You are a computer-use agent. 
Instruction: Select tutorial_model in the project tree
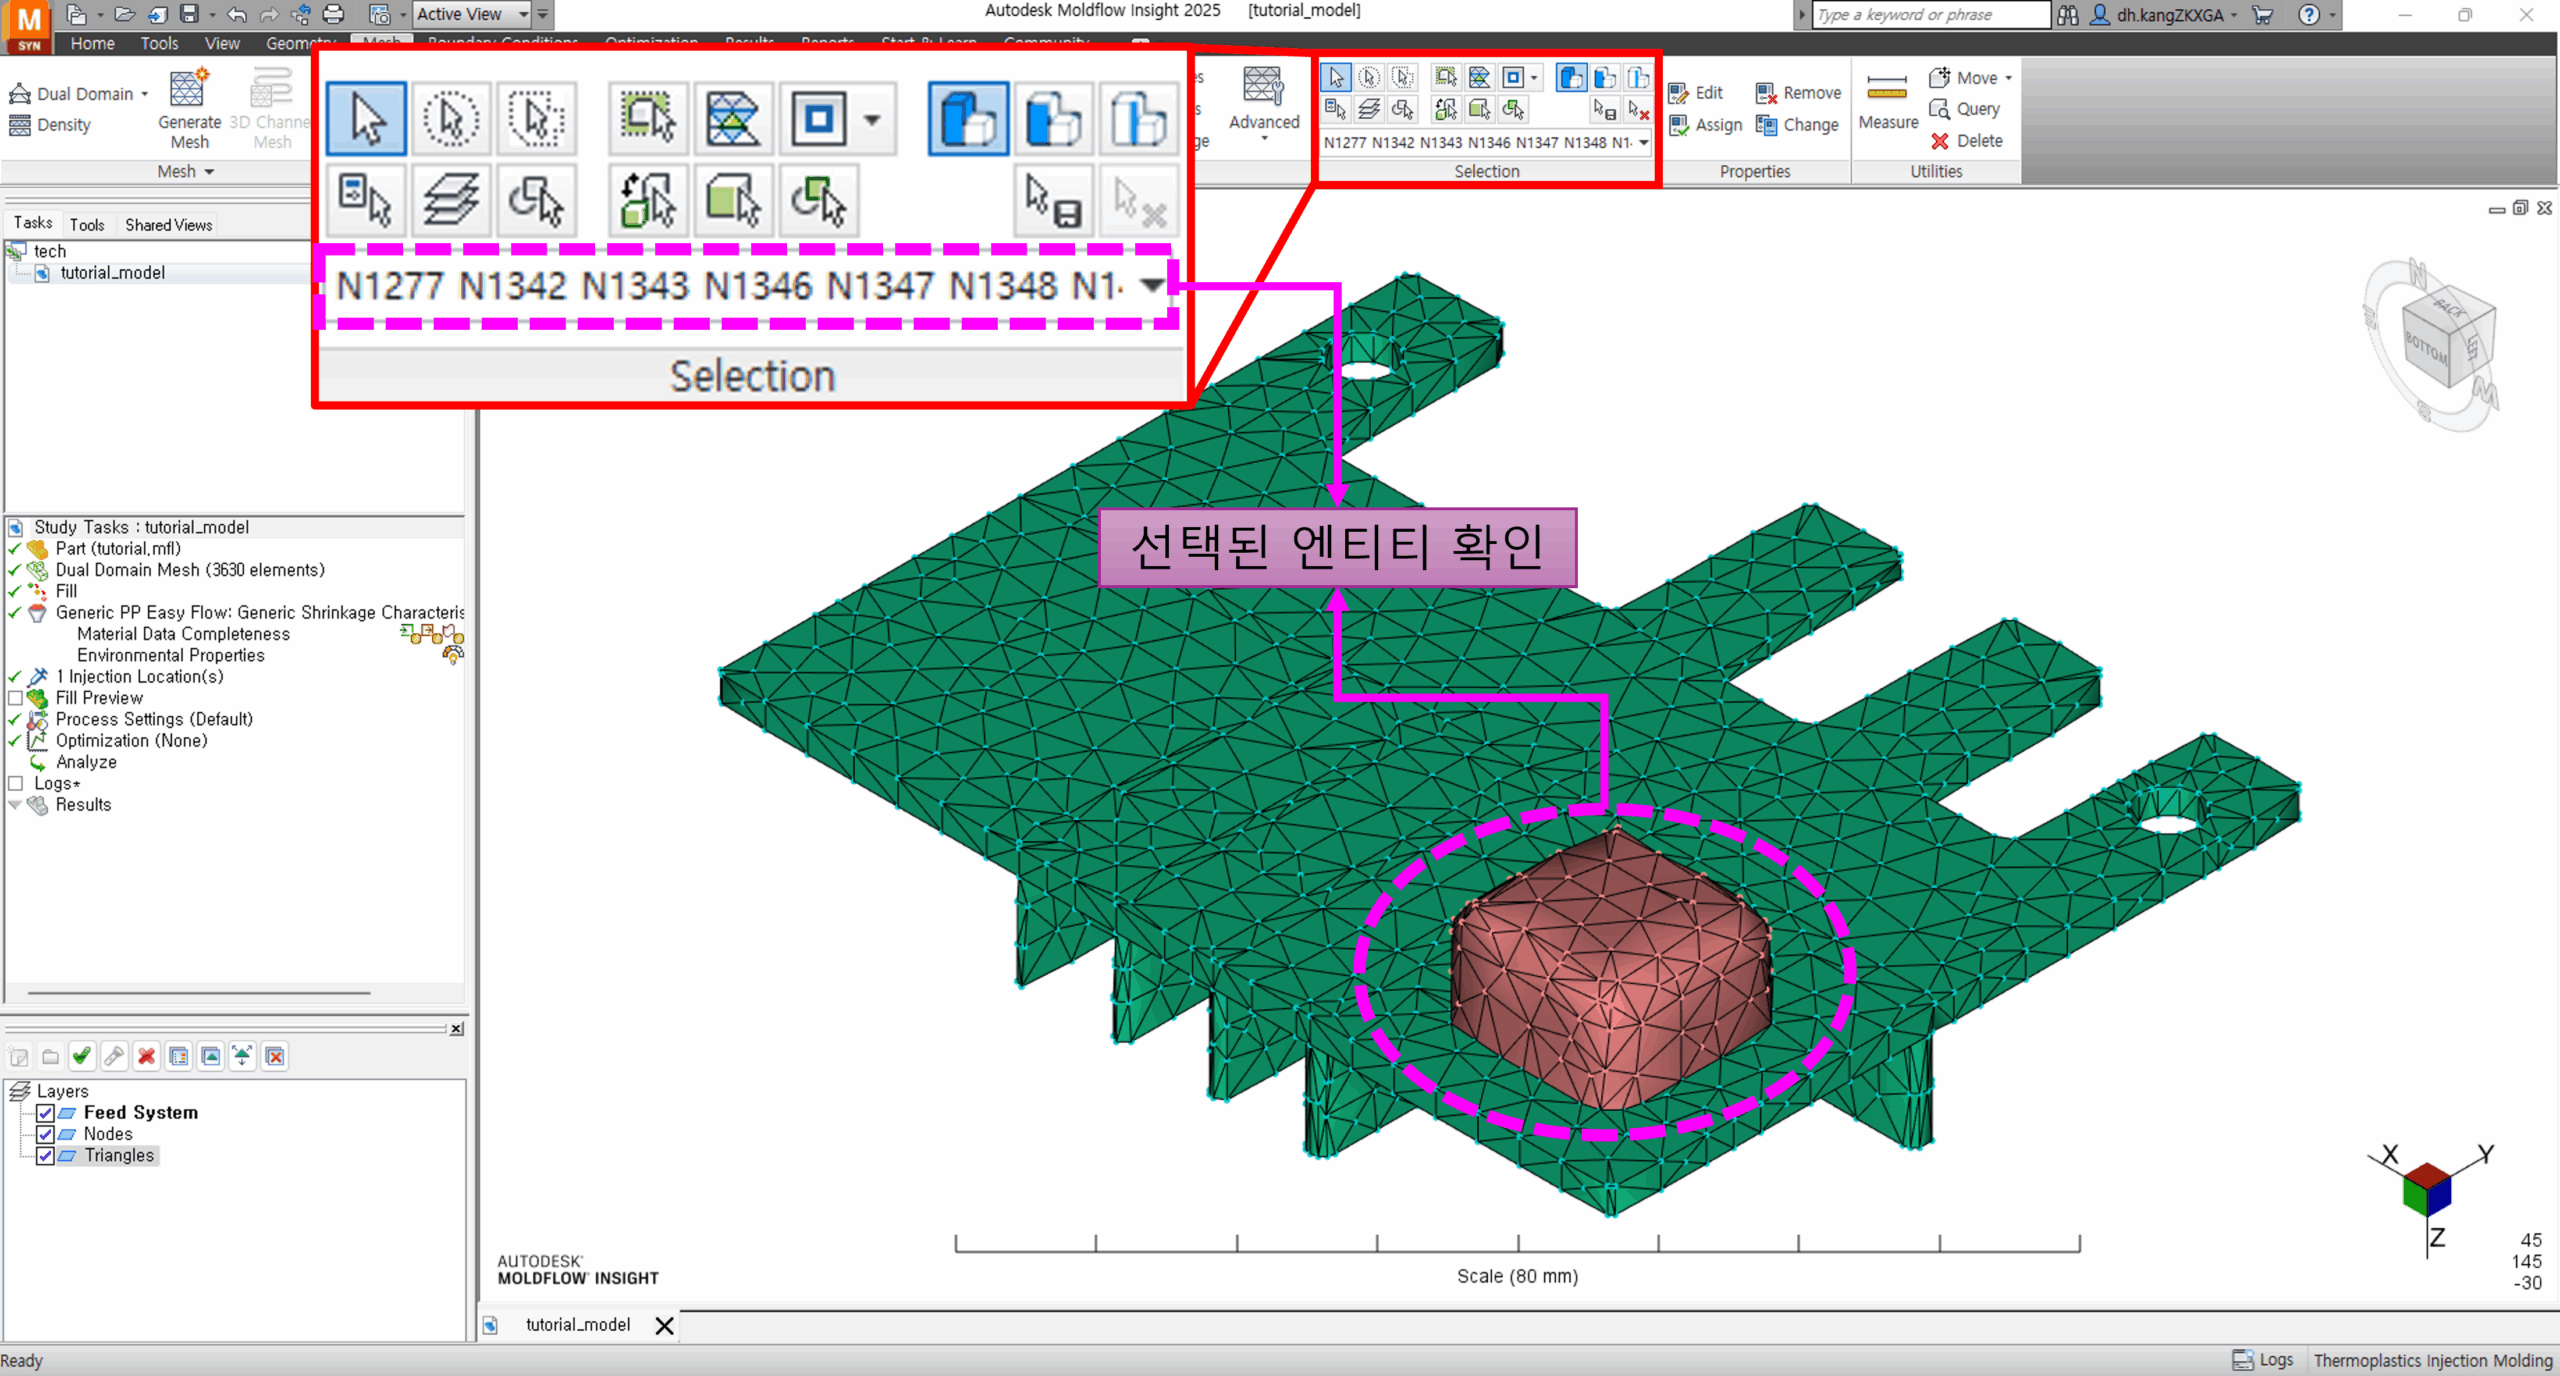coord(112,272)
